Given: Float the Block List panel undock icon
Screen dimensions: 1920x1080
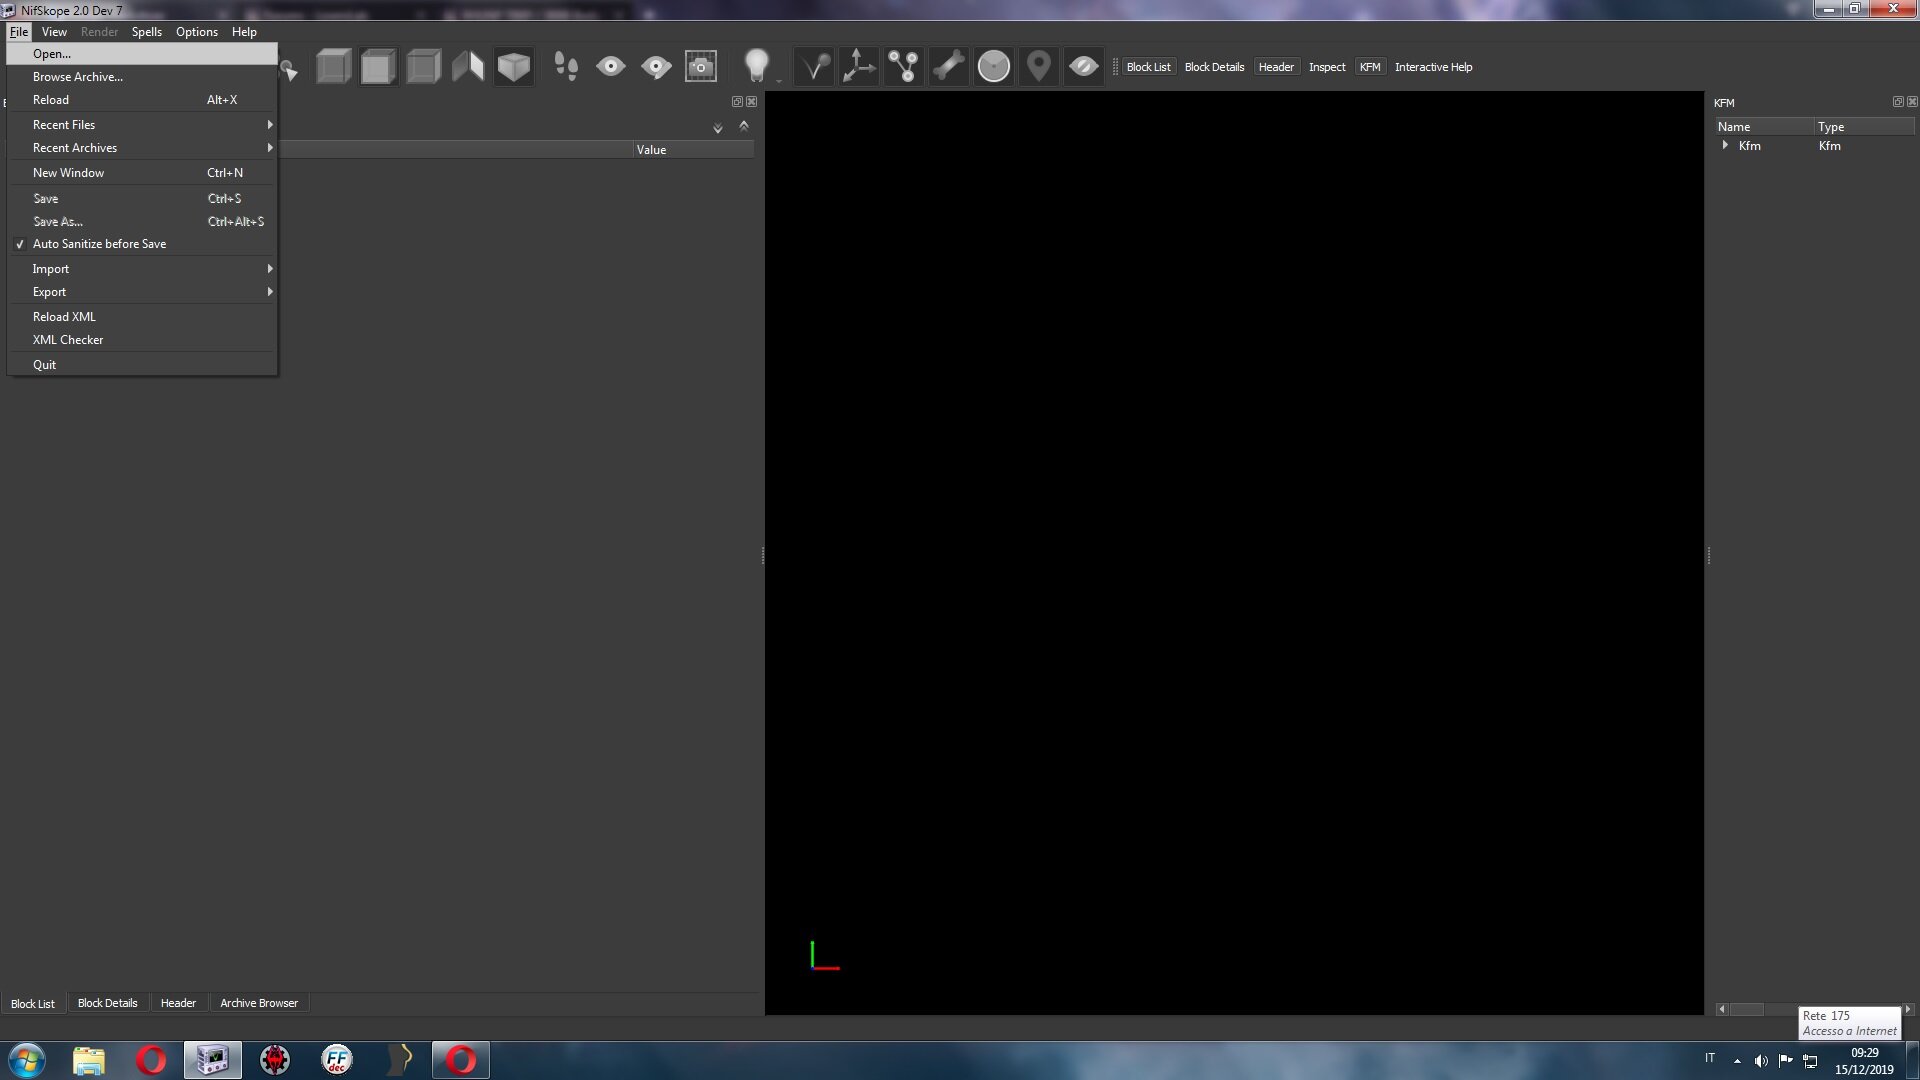Looking at the screenshot, I should 737,102.
